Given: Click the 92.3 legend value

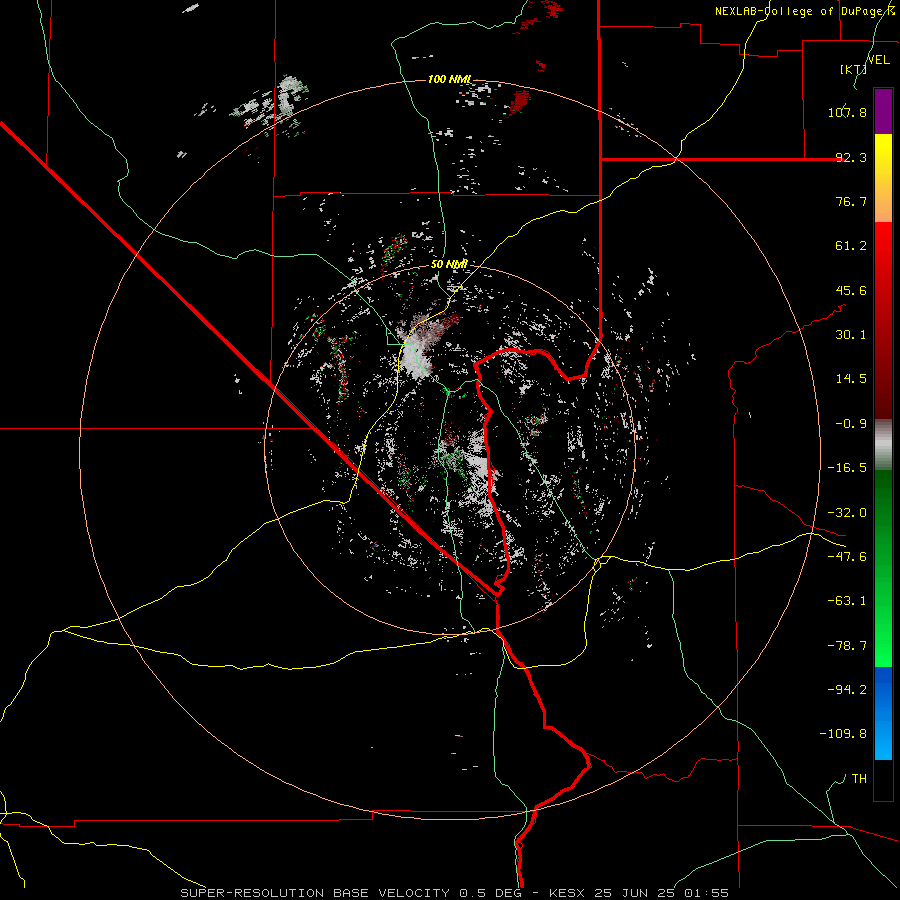Looking at the screenshot, I should tap(851, 157).
